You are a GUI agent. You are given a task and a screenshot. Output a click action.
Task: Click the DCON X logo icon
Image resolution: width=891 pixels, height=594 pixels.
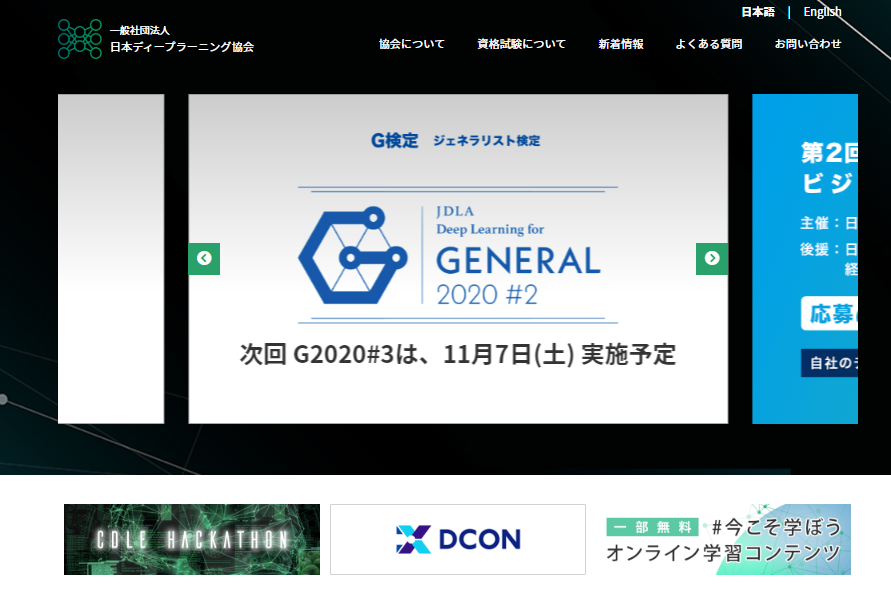(x=413, y=539)
